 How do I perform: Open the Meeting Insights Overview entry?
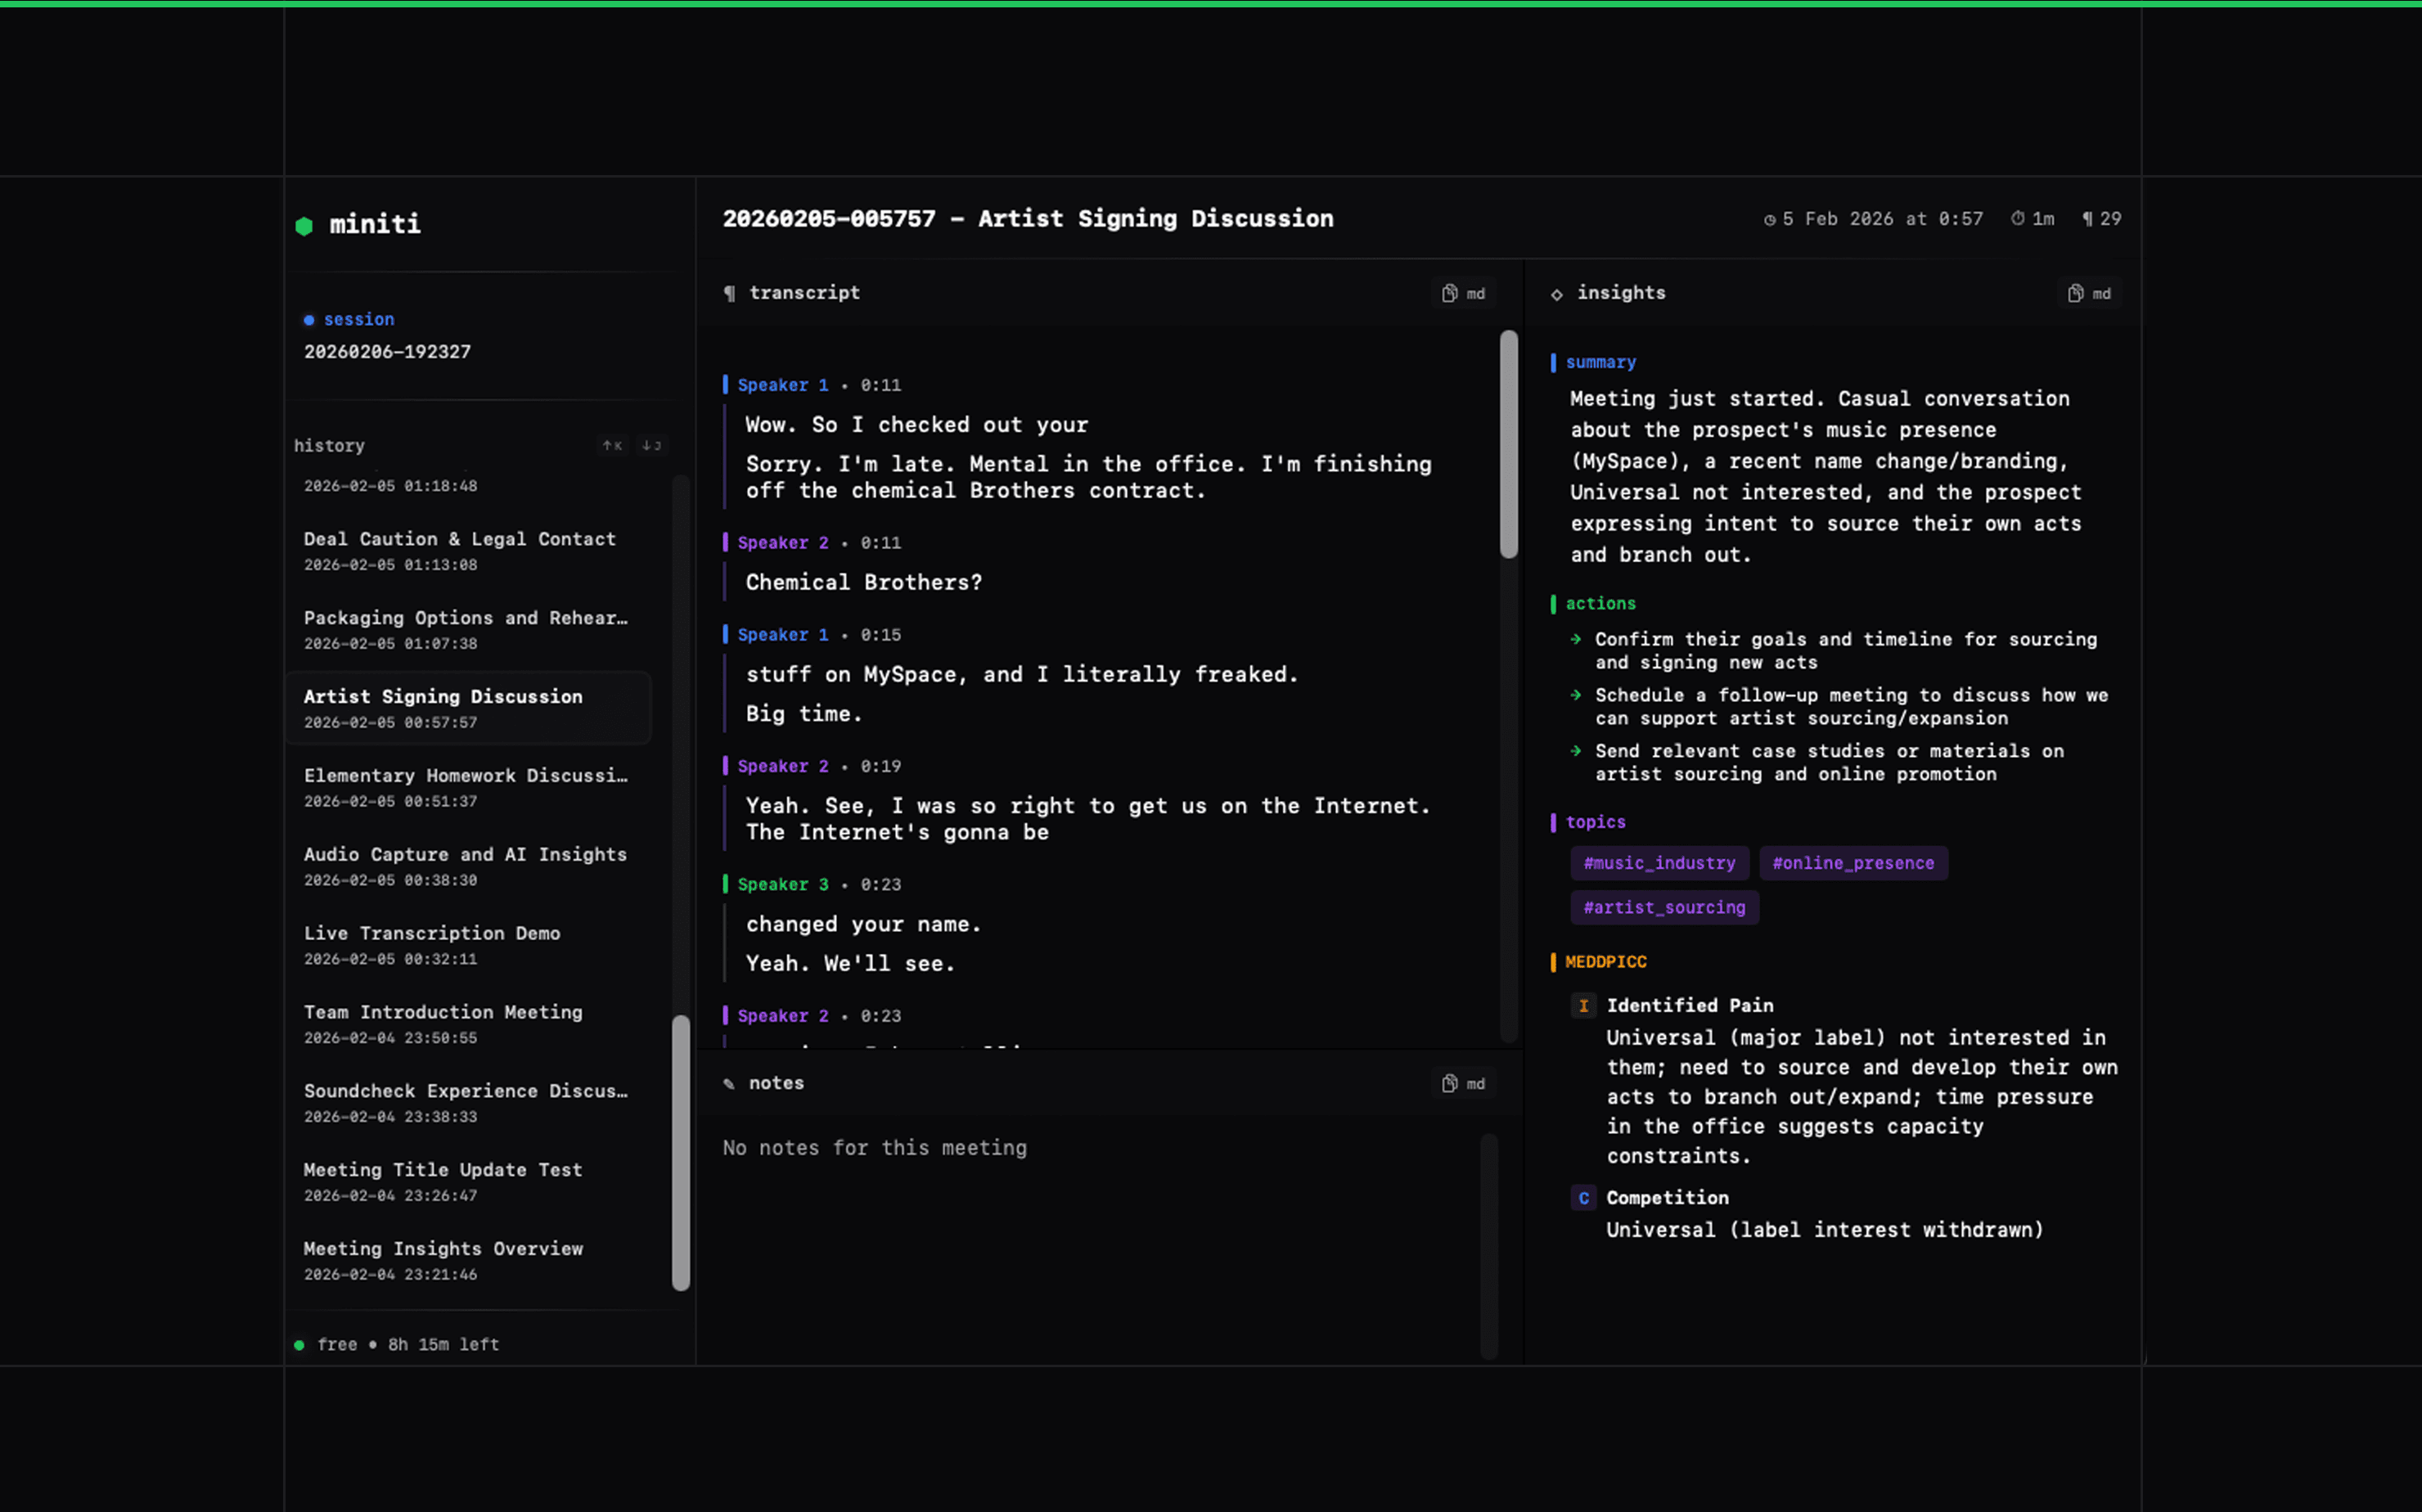[469, 1260]
